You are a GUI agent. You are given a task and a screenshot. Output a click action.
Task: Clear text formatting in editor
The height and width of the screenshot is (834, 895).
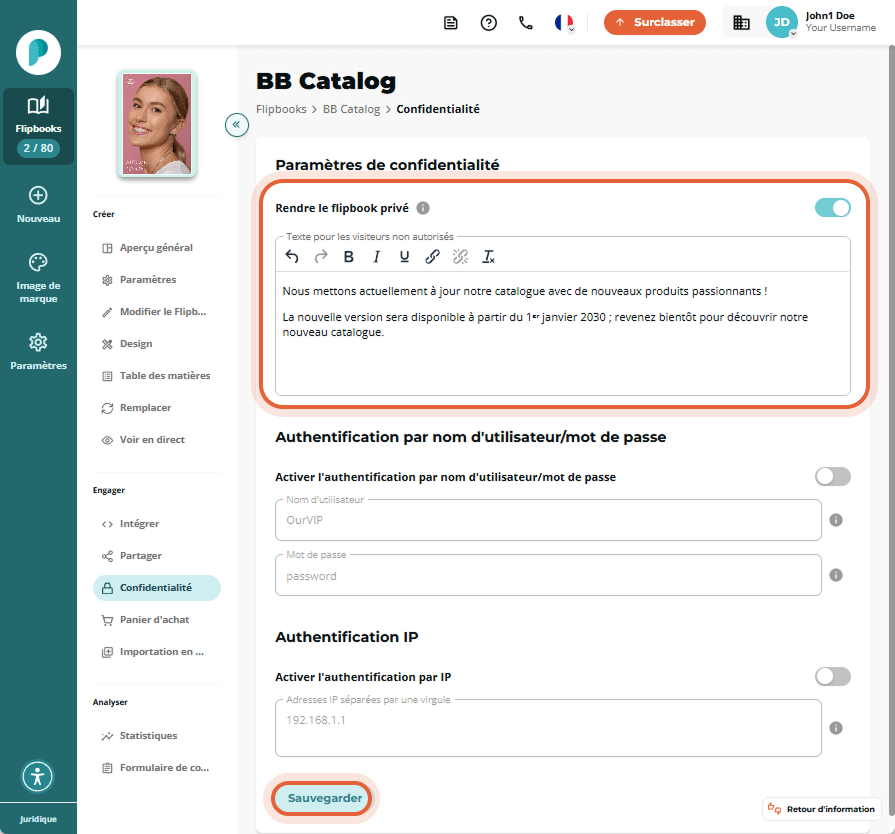click(x=489, y=257)
